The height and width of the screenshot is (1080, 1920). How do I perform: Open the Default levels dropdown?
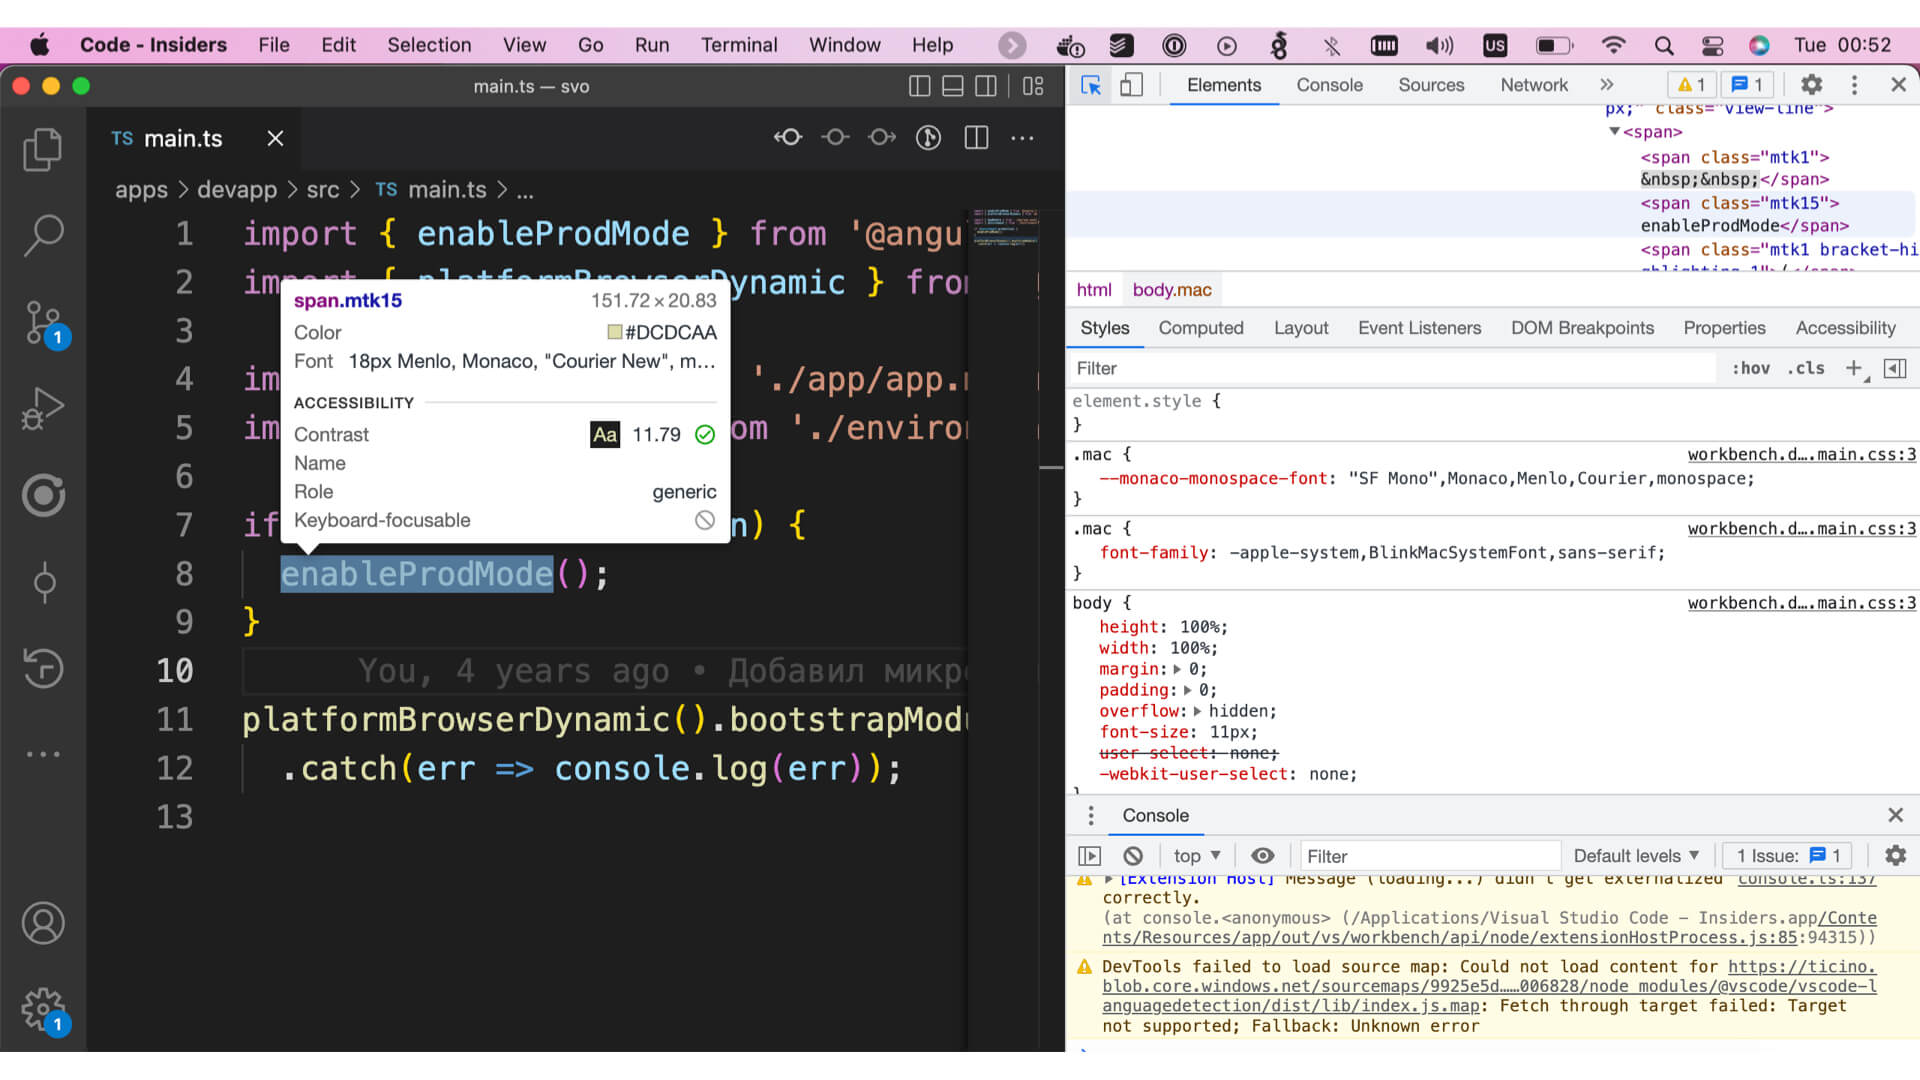(1636, 856)
